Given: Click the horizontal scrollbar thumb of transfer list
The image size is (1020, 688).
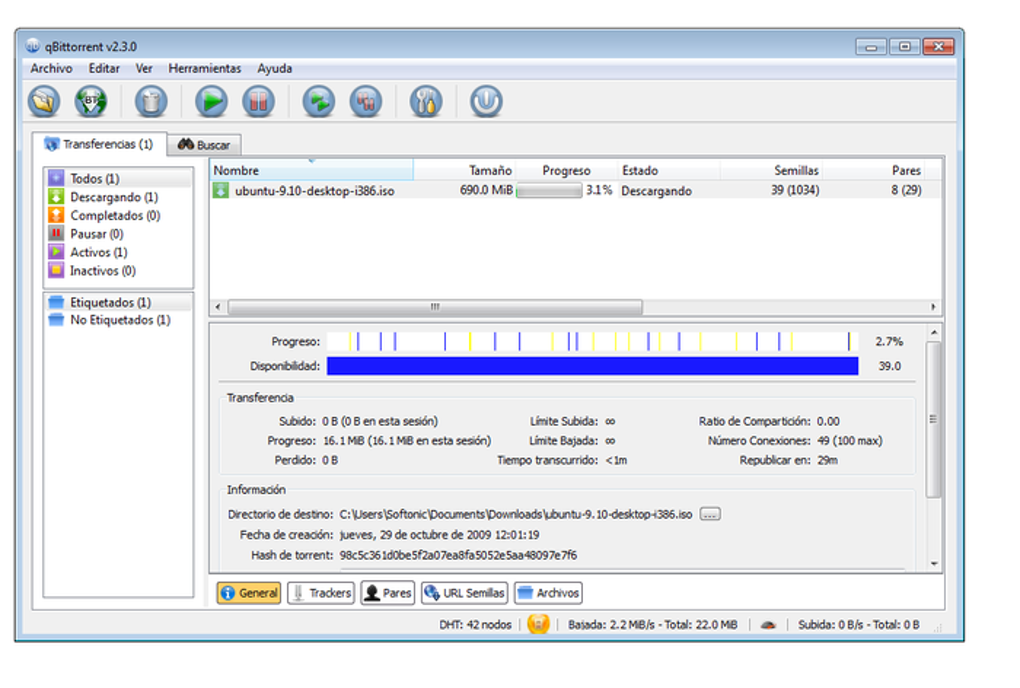Looking at the screenshot, I should (x=435, y=306).
